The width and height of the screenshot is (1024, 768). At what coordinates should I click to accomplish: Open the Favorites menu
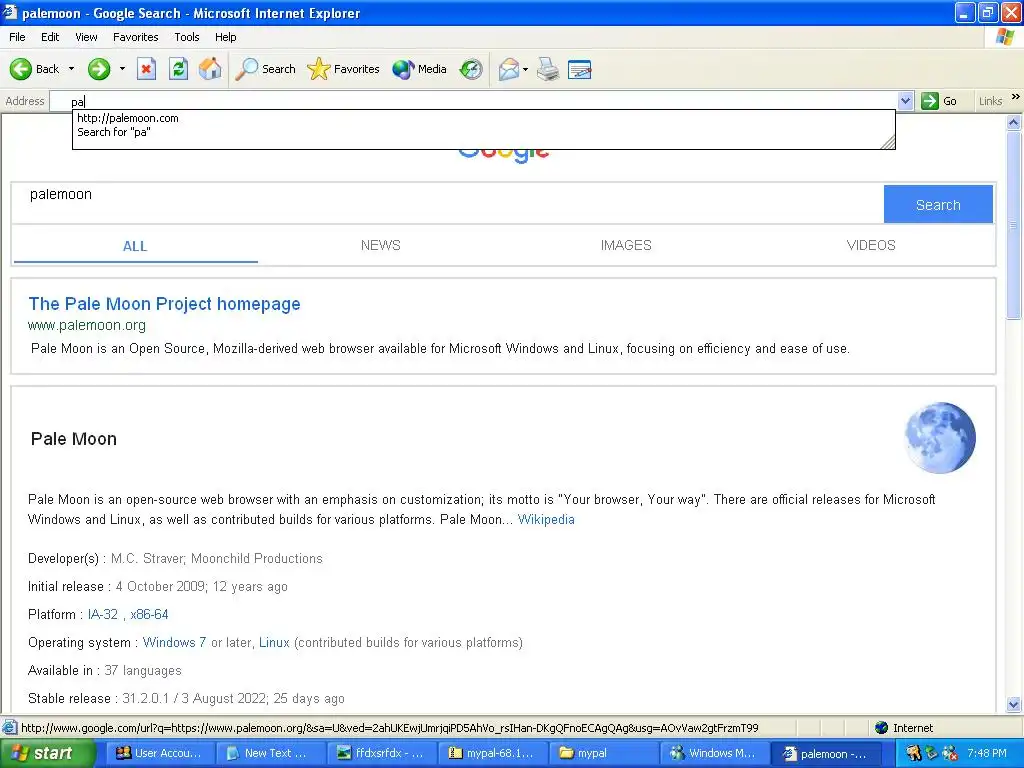135,37
